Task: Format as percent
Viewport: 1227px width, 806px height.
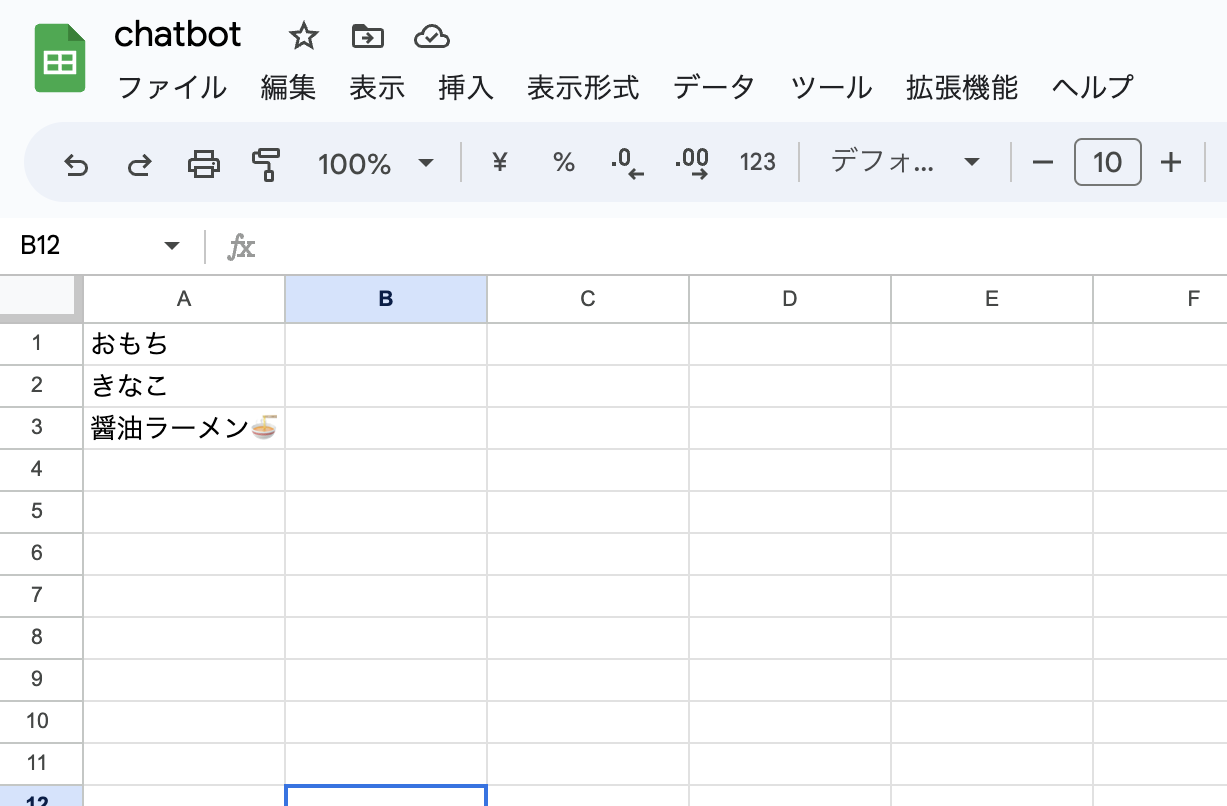Action: tap(564, 162)
